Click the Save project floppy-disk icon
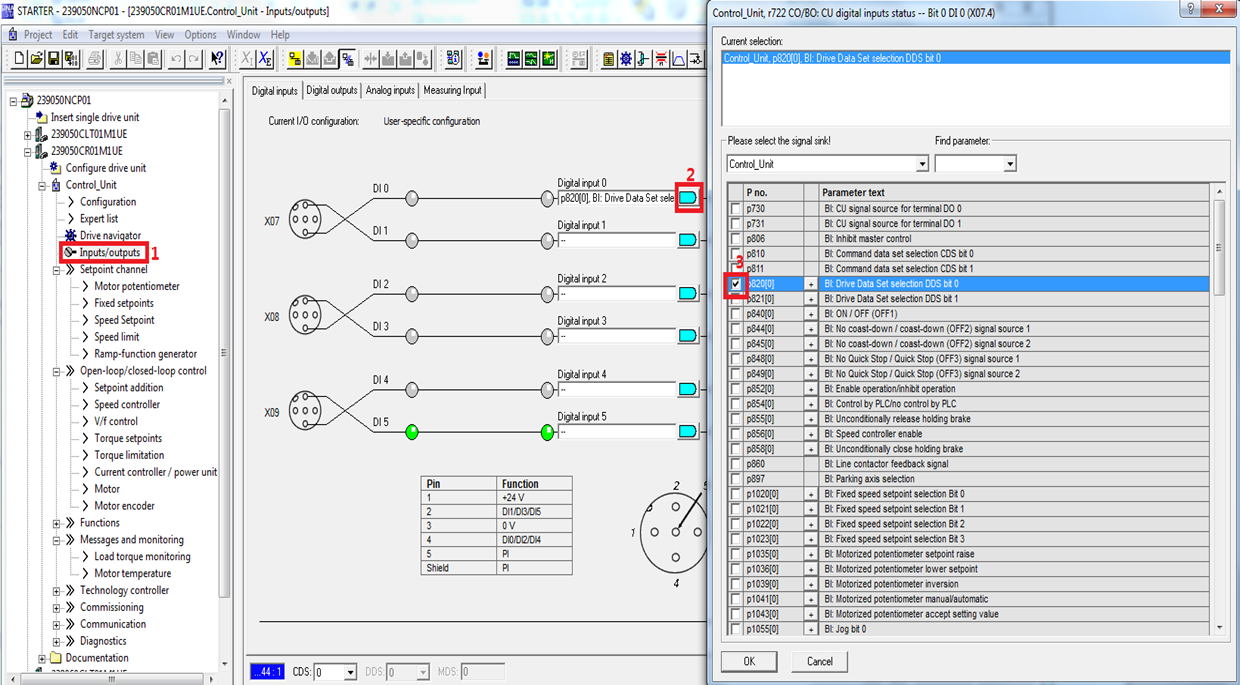This screenshot has width=1240, height=685. [x=54, y=59]
